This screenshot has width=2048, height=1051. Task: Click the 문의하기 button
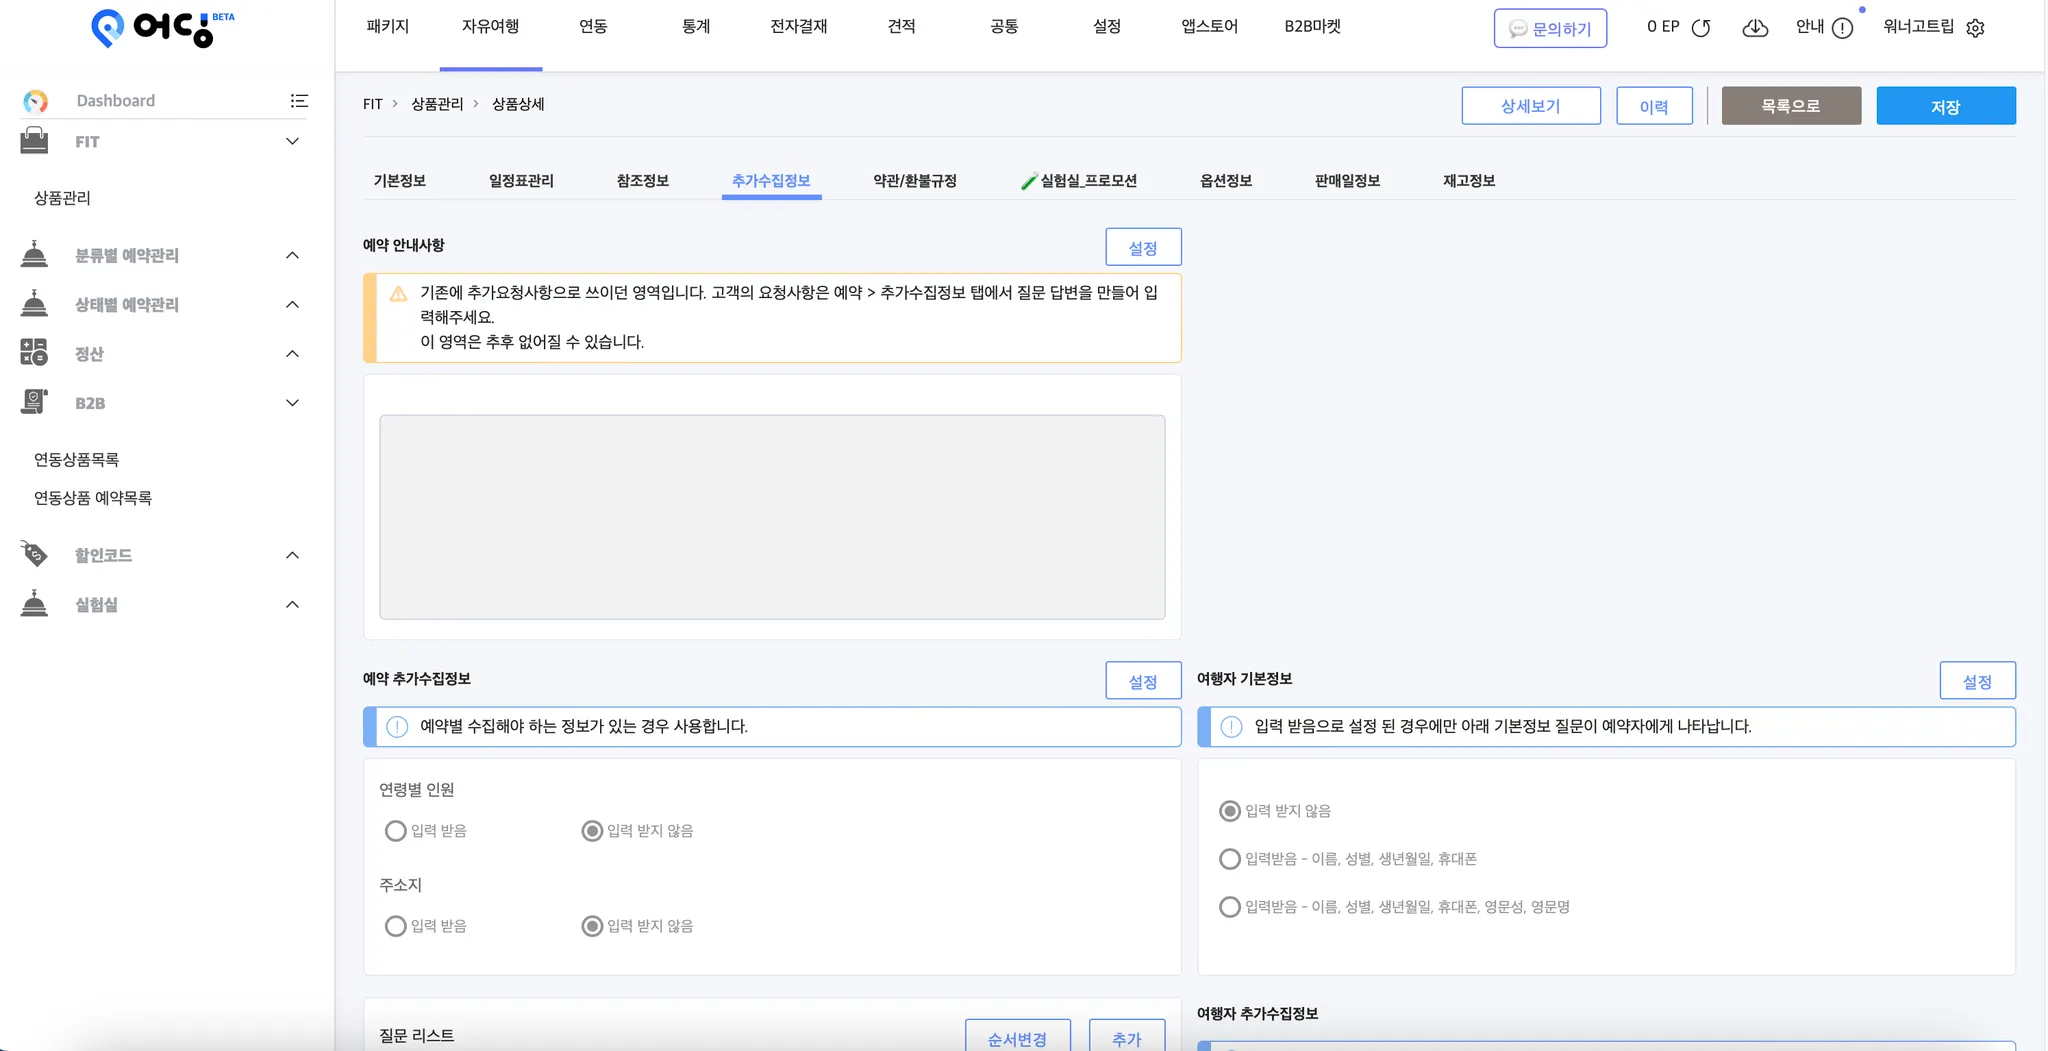[1550, 29]
